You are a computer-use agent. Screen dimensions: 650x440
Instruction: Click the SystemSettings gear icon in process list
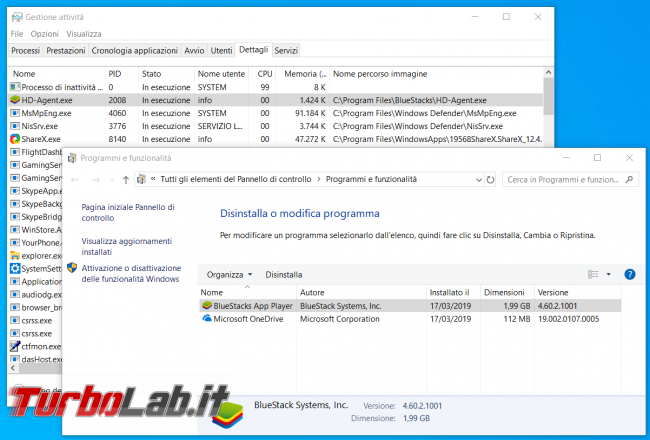pos(15,268)
